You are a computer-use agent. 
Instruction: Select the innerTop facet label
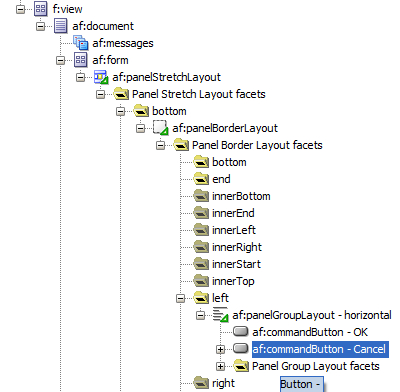click(233, 281)
